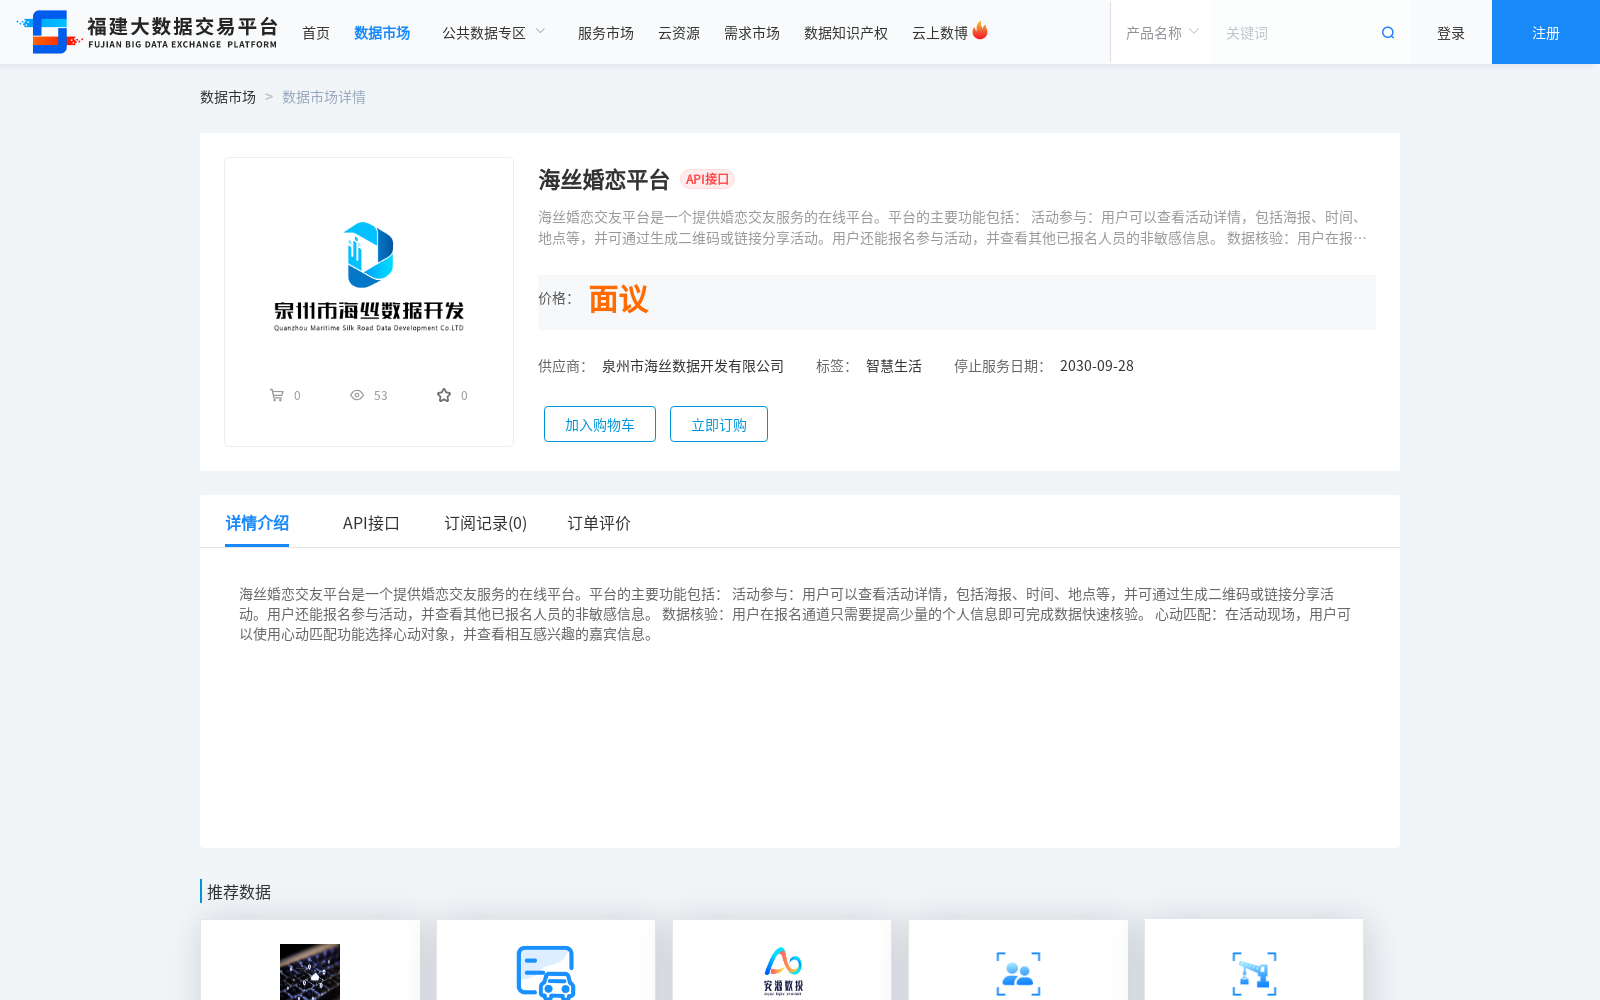Screen dimensions: 1600x1000
Task: Click the Fujian Big Data Exchange Platform logo
Action: (147, 32)
